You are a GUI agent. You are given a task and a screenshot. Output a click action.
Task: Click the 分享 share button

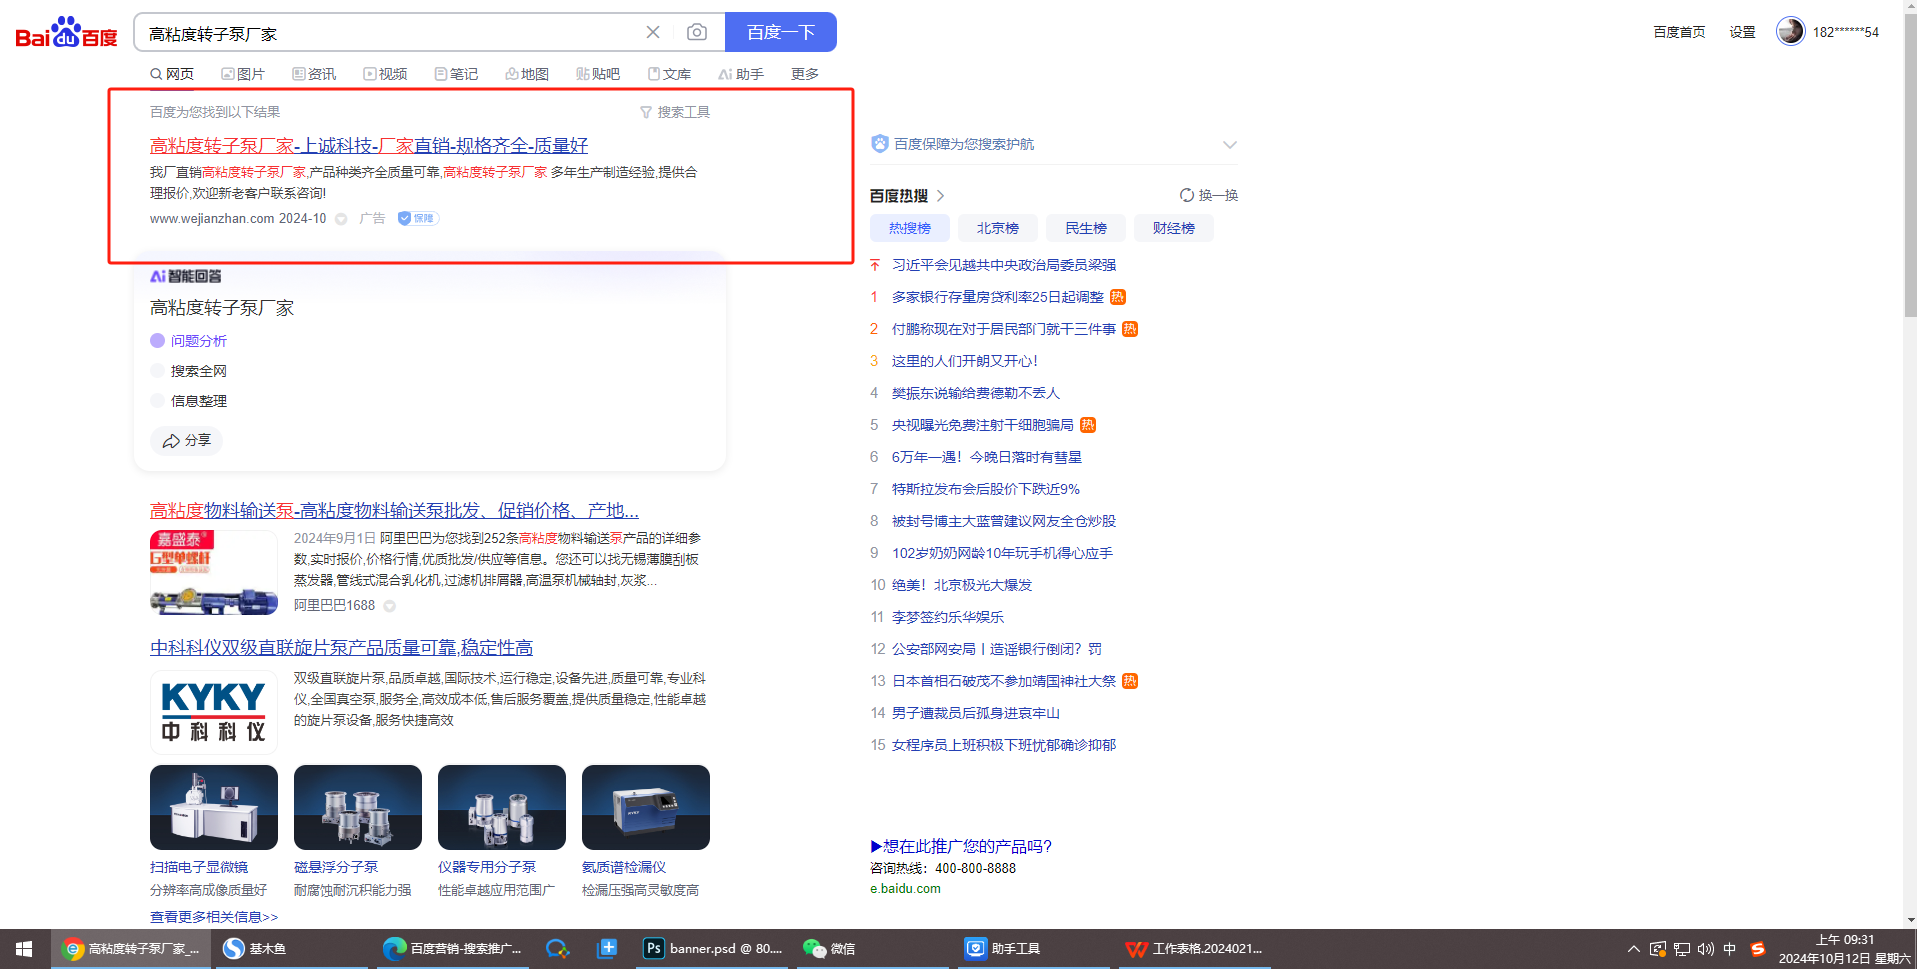[x=187, y=441]
